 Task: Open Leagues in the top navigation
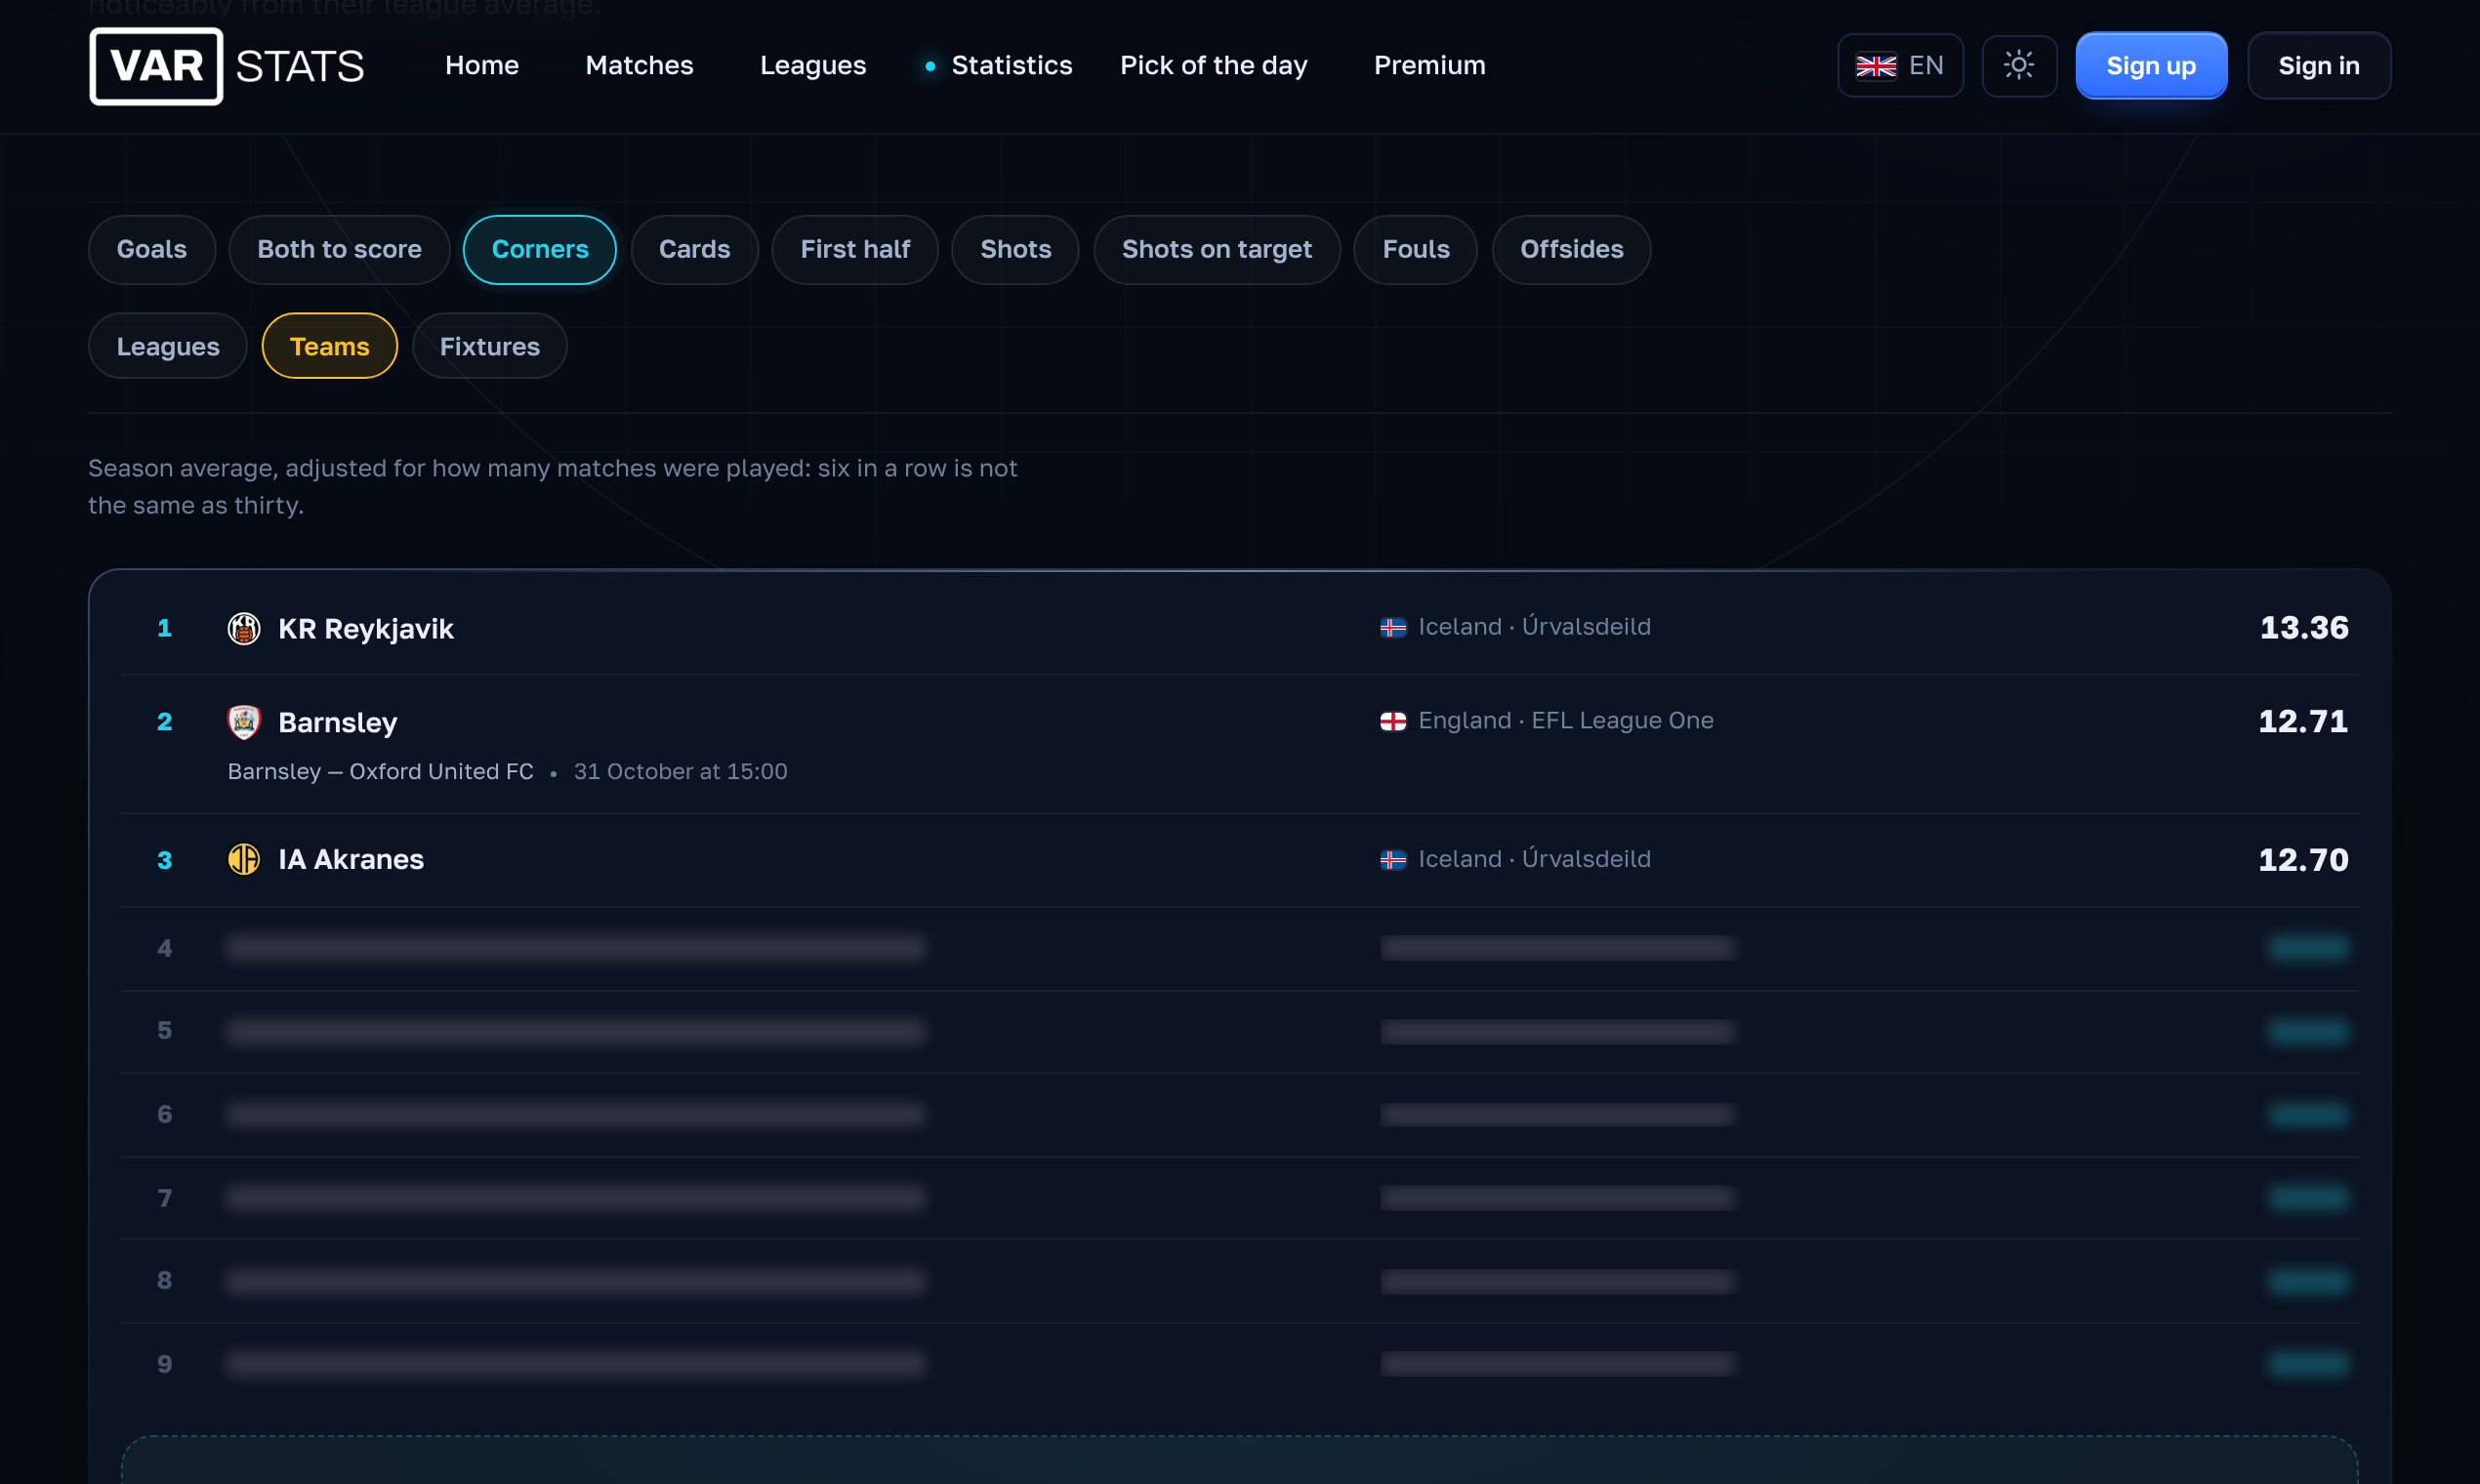(813, 65)
